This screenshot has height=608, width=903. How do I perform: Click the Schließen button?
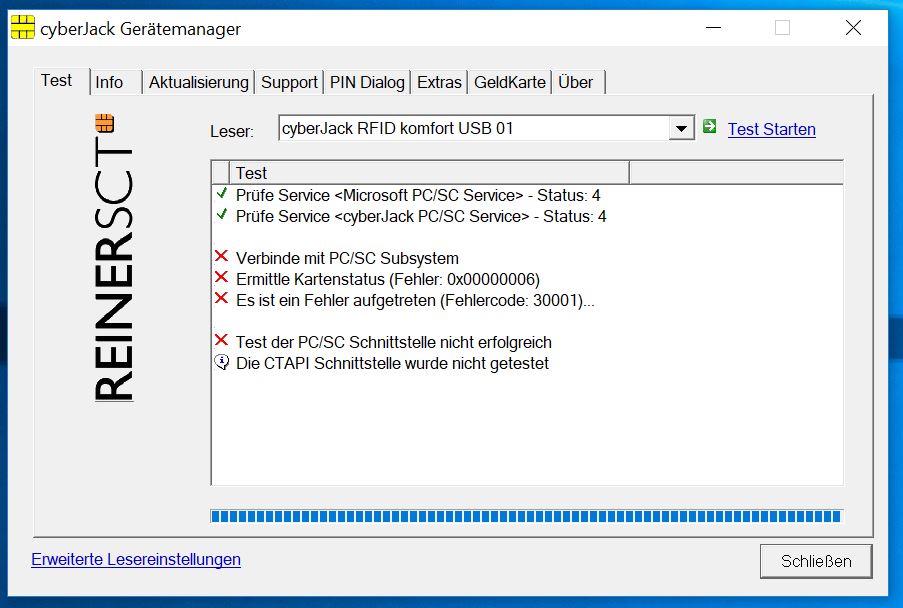(x=816, y=561)
